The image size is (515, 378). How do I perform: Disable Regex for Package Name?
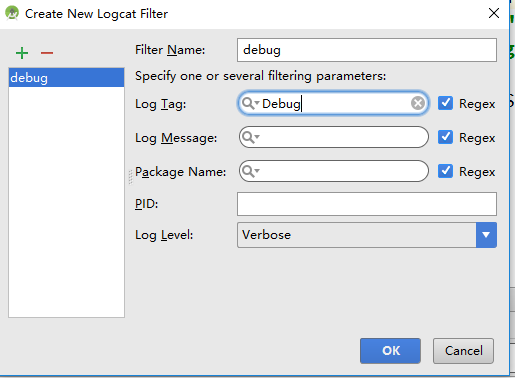445,171
